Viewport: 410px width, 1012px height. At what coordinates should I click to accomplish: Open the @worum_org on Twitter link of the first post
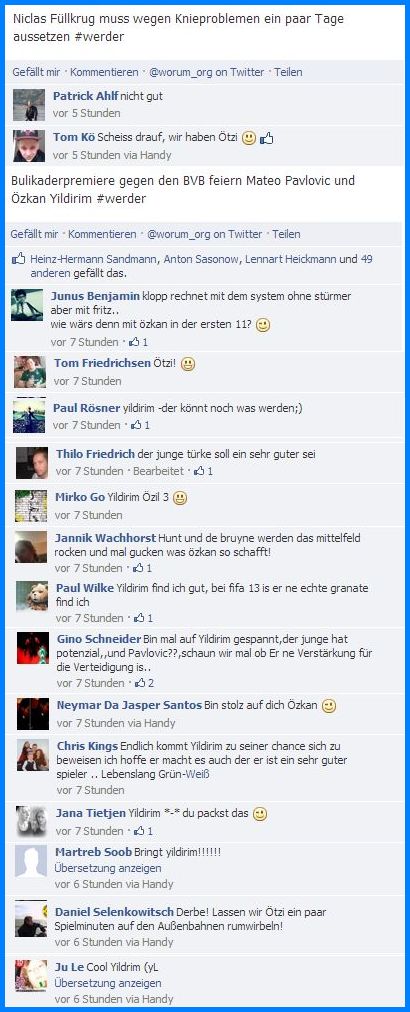(207, 72)
